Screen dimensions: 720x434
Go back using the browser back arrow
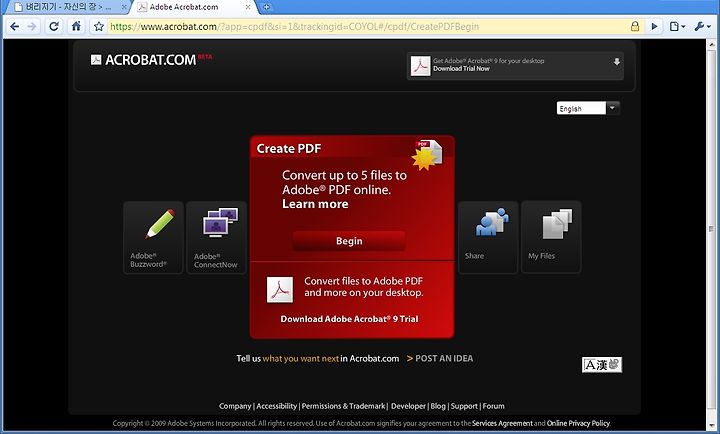pyautogui.click(x=14, y=27)
